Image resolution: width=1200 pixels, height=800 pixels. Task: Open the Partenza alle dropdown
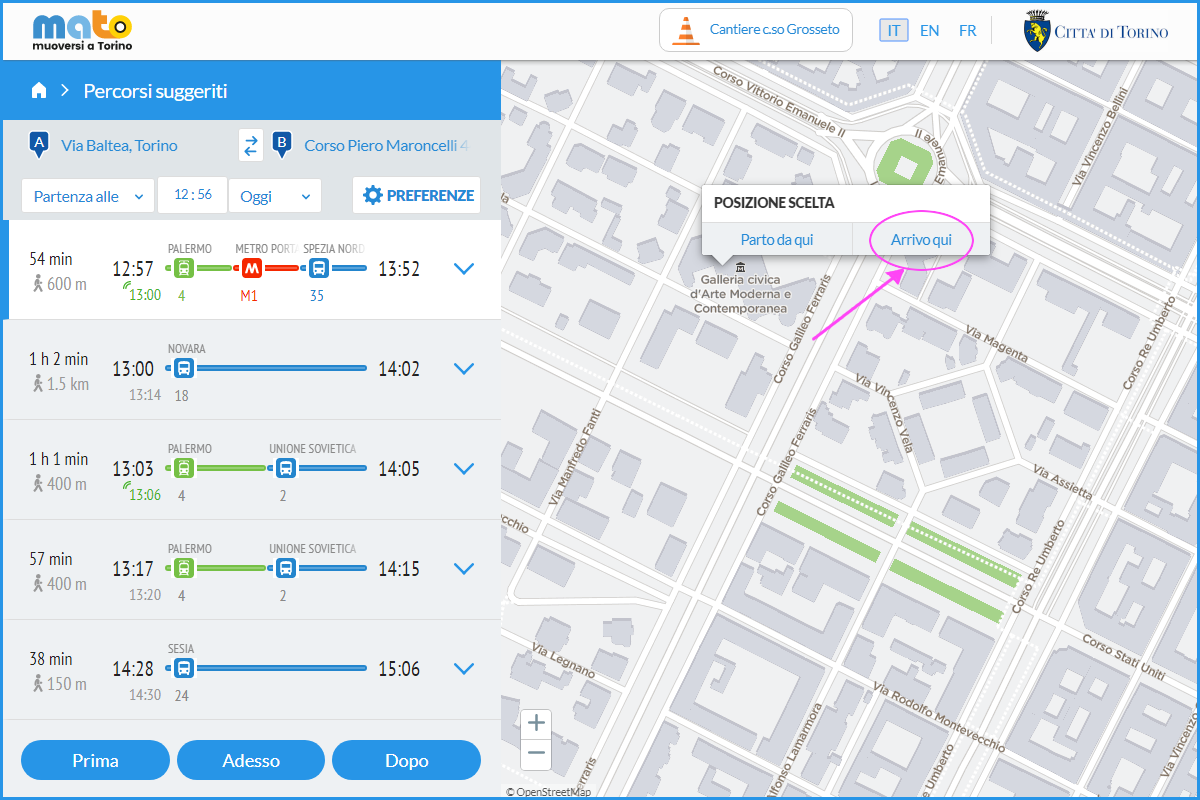88,196
